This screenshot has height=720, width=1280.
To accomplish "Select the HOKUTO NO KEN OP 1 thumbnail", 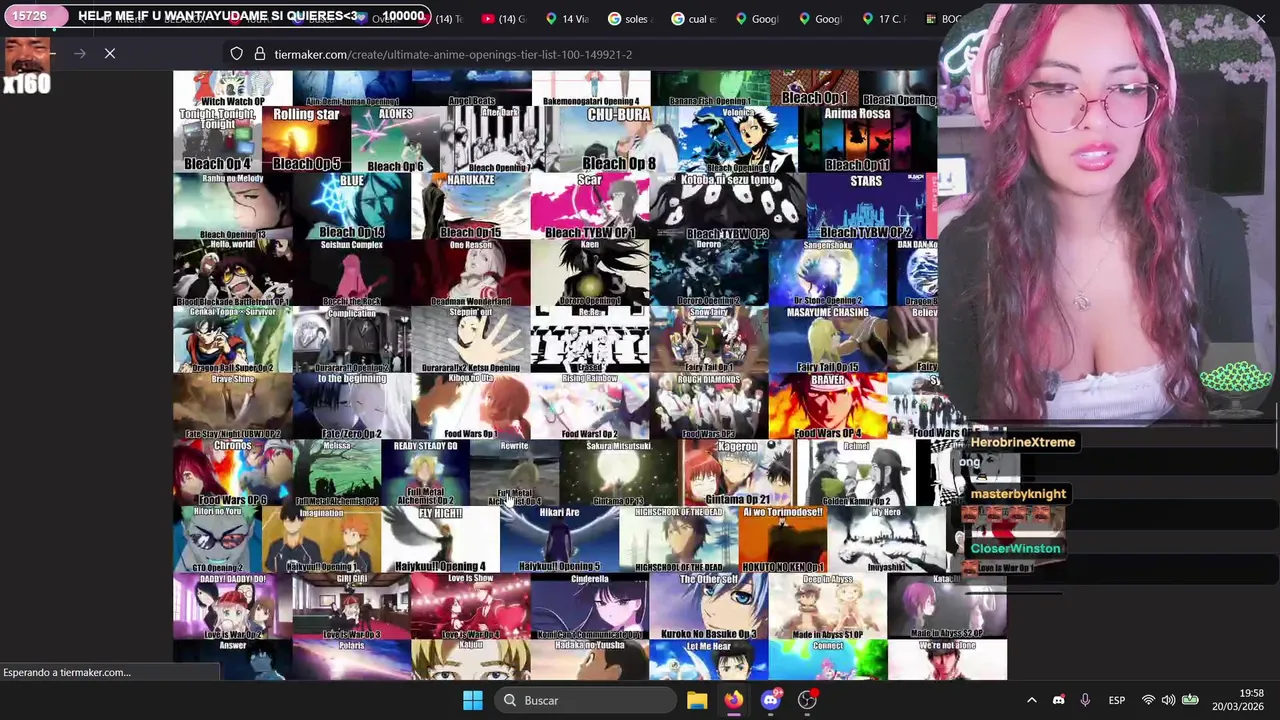I will point(783,540).
